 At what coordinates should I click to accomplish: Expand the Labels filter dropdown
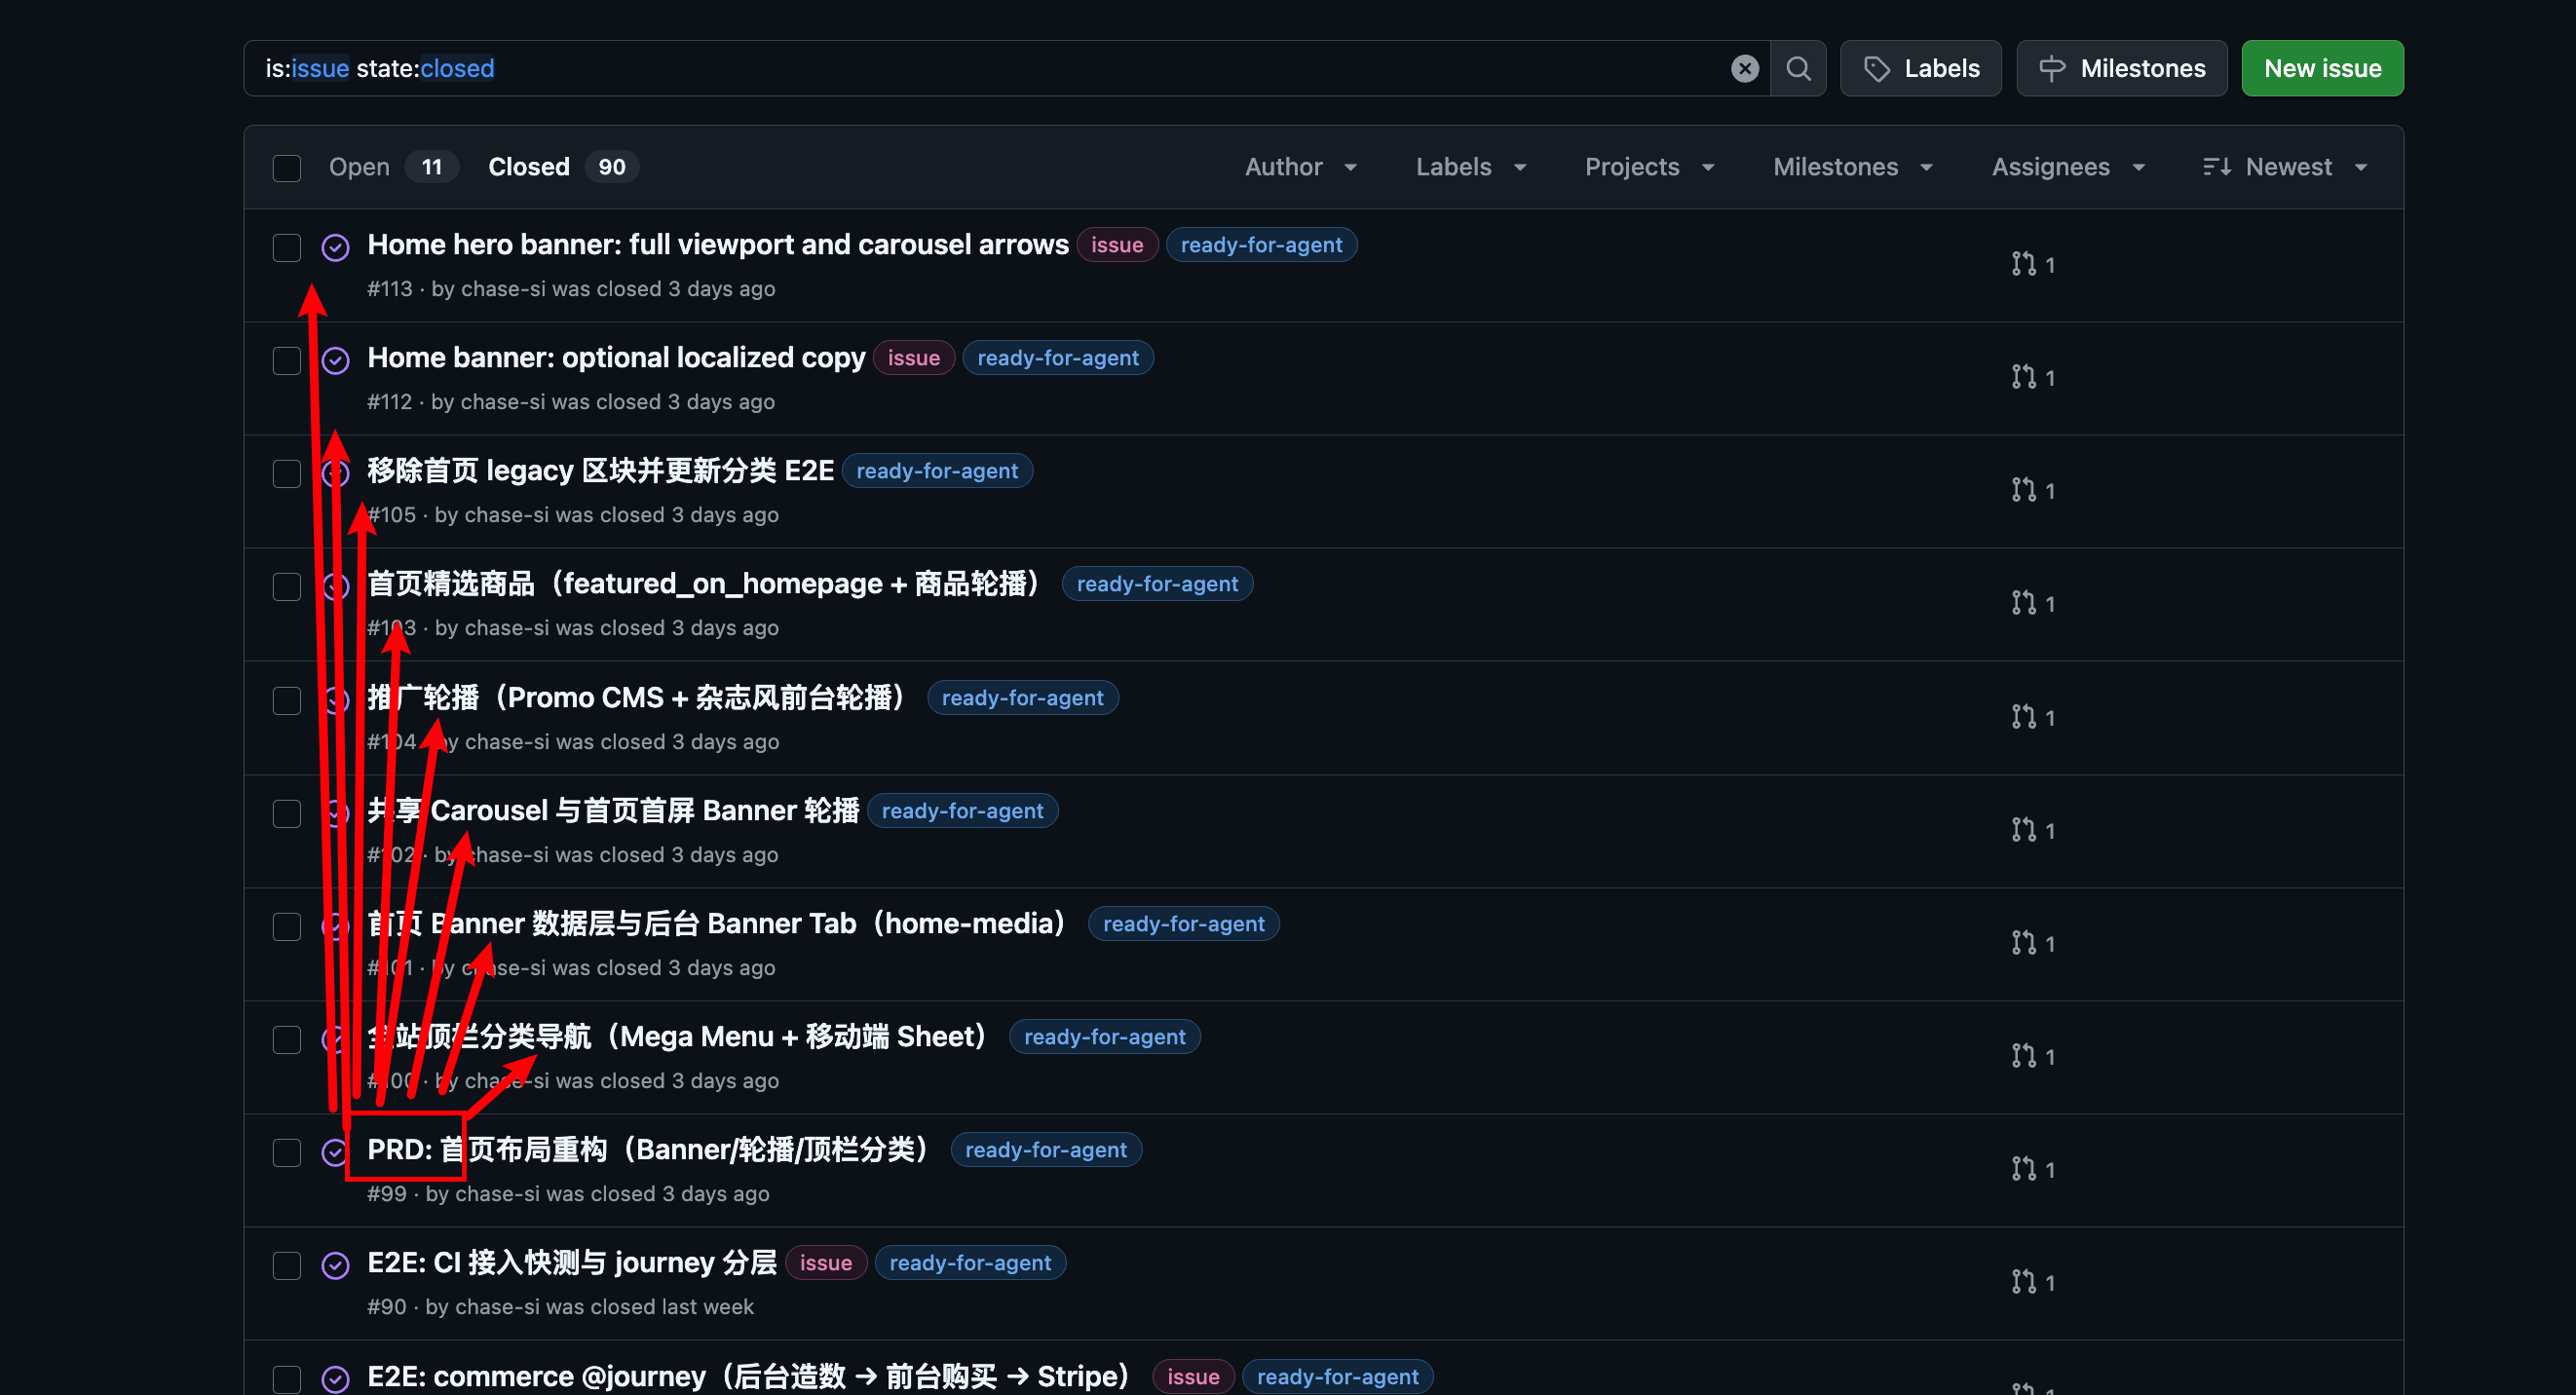1471,167
